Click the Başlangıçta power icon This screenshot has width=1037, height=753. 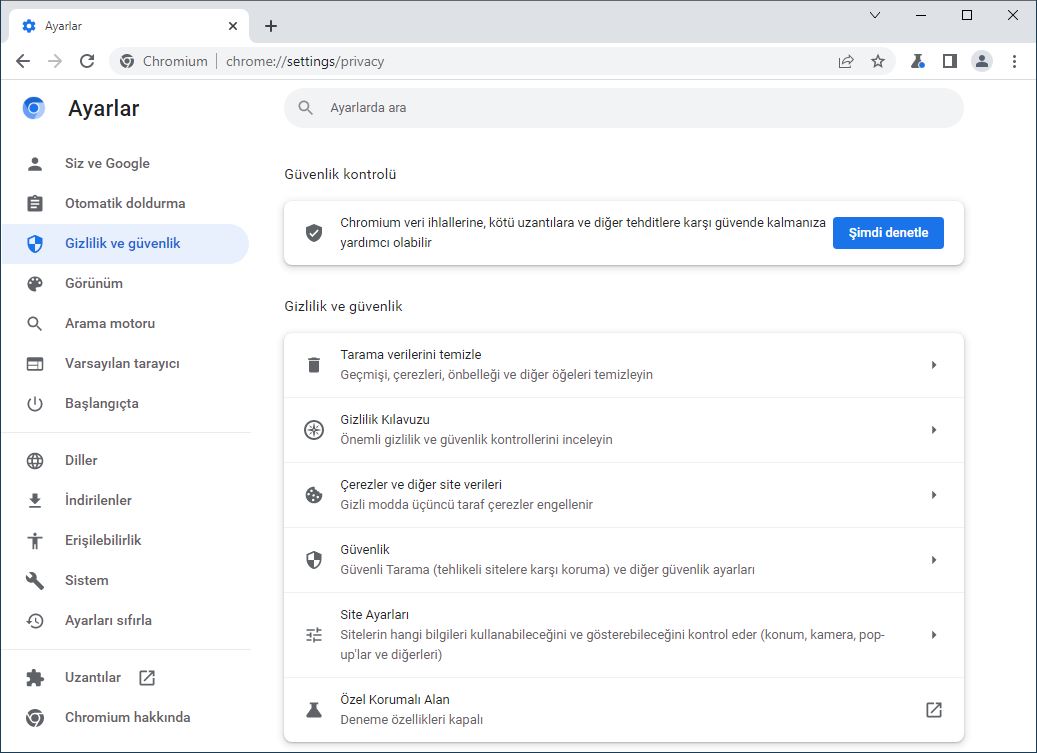coord(35,403)
